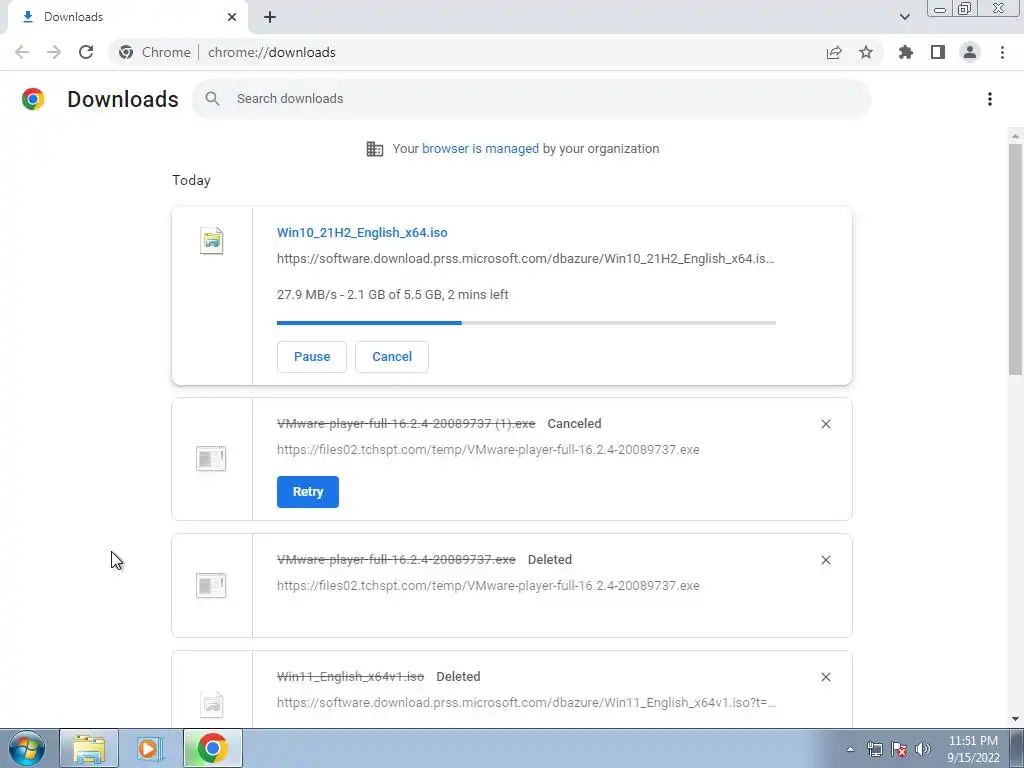Click the Chrome taskbar icon
The height and width of the screenshot is (768, 1024).
pyautogui.click(x=212, y=748)
